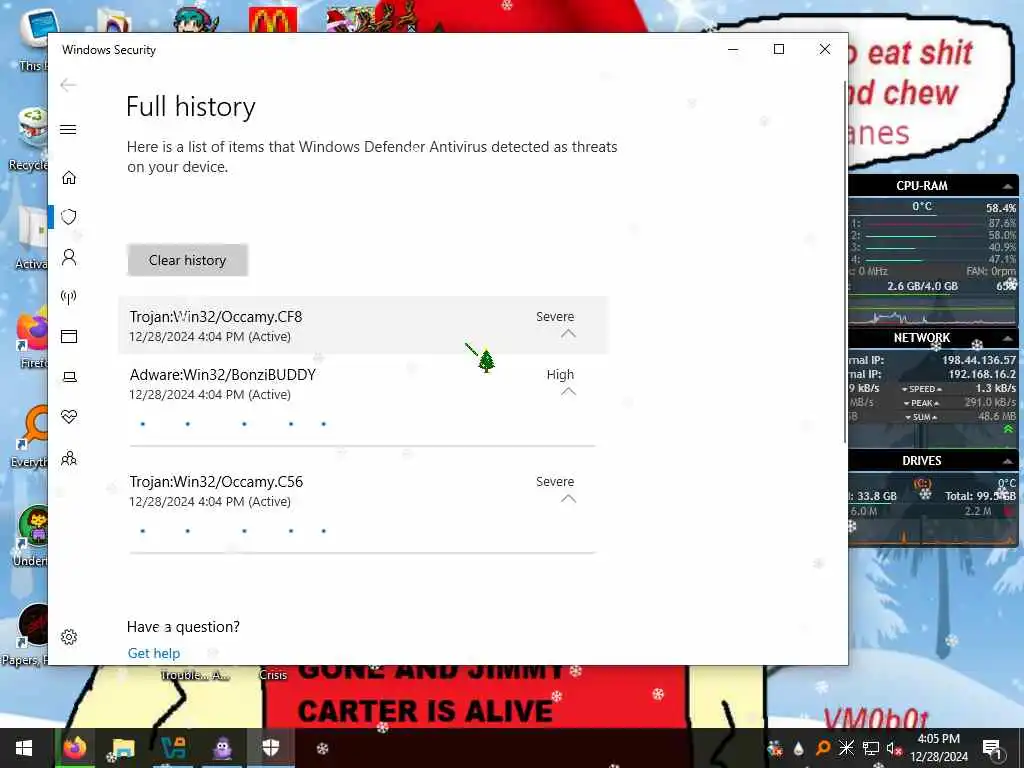Screen dimensions: 1024x768
Task: Click Windows Security shield in taskbar
Action: coord(271,748)
